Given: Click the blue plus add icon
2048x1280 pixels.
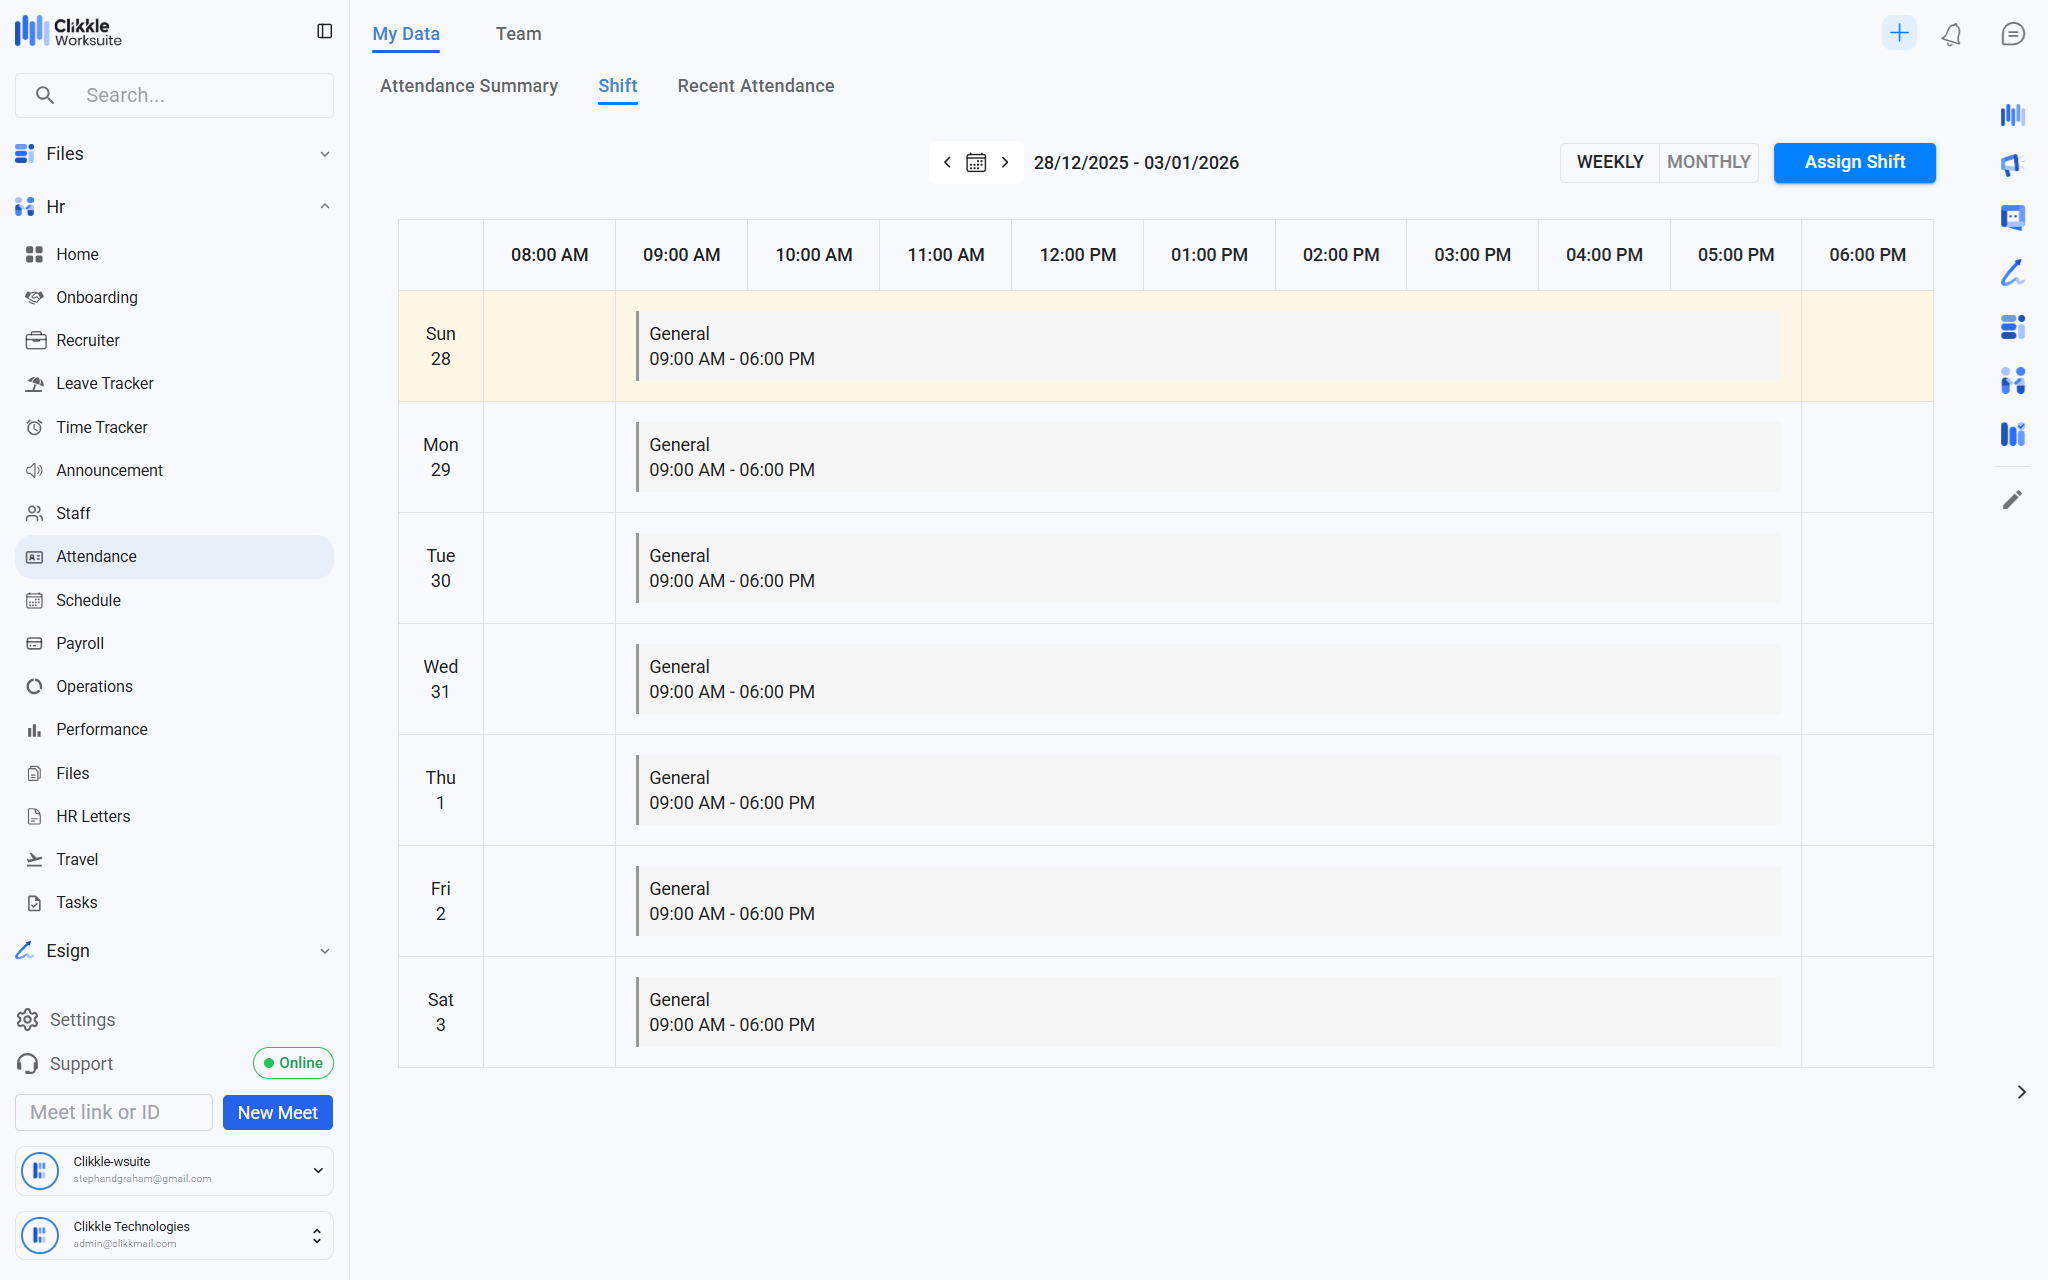Looking at the screenshot, I should click(x=1898, y=33).
